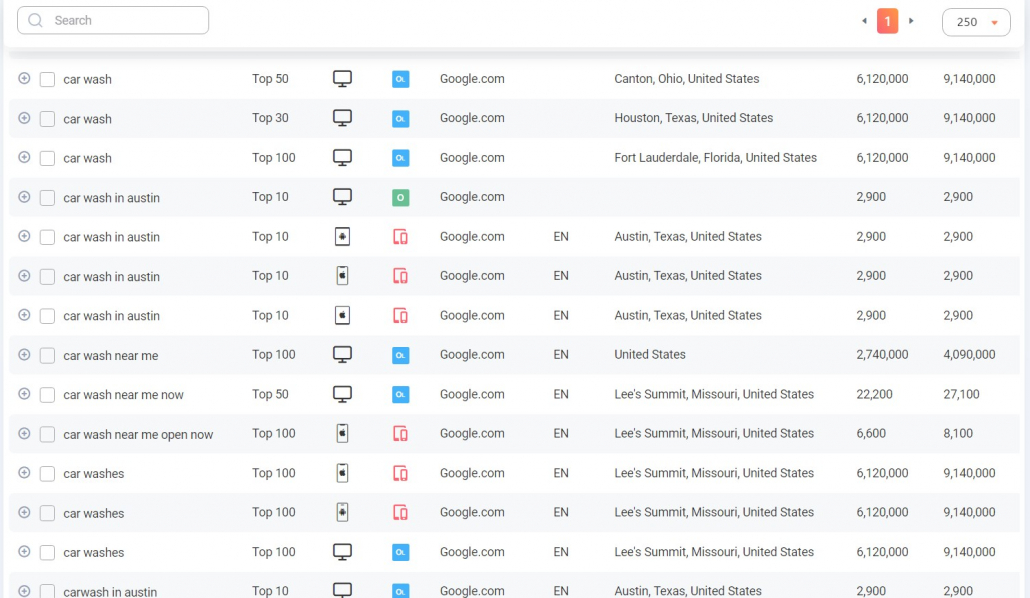
Task: Expand the car wash Fort Lauderdale row
Action: (x=24, y=157)
